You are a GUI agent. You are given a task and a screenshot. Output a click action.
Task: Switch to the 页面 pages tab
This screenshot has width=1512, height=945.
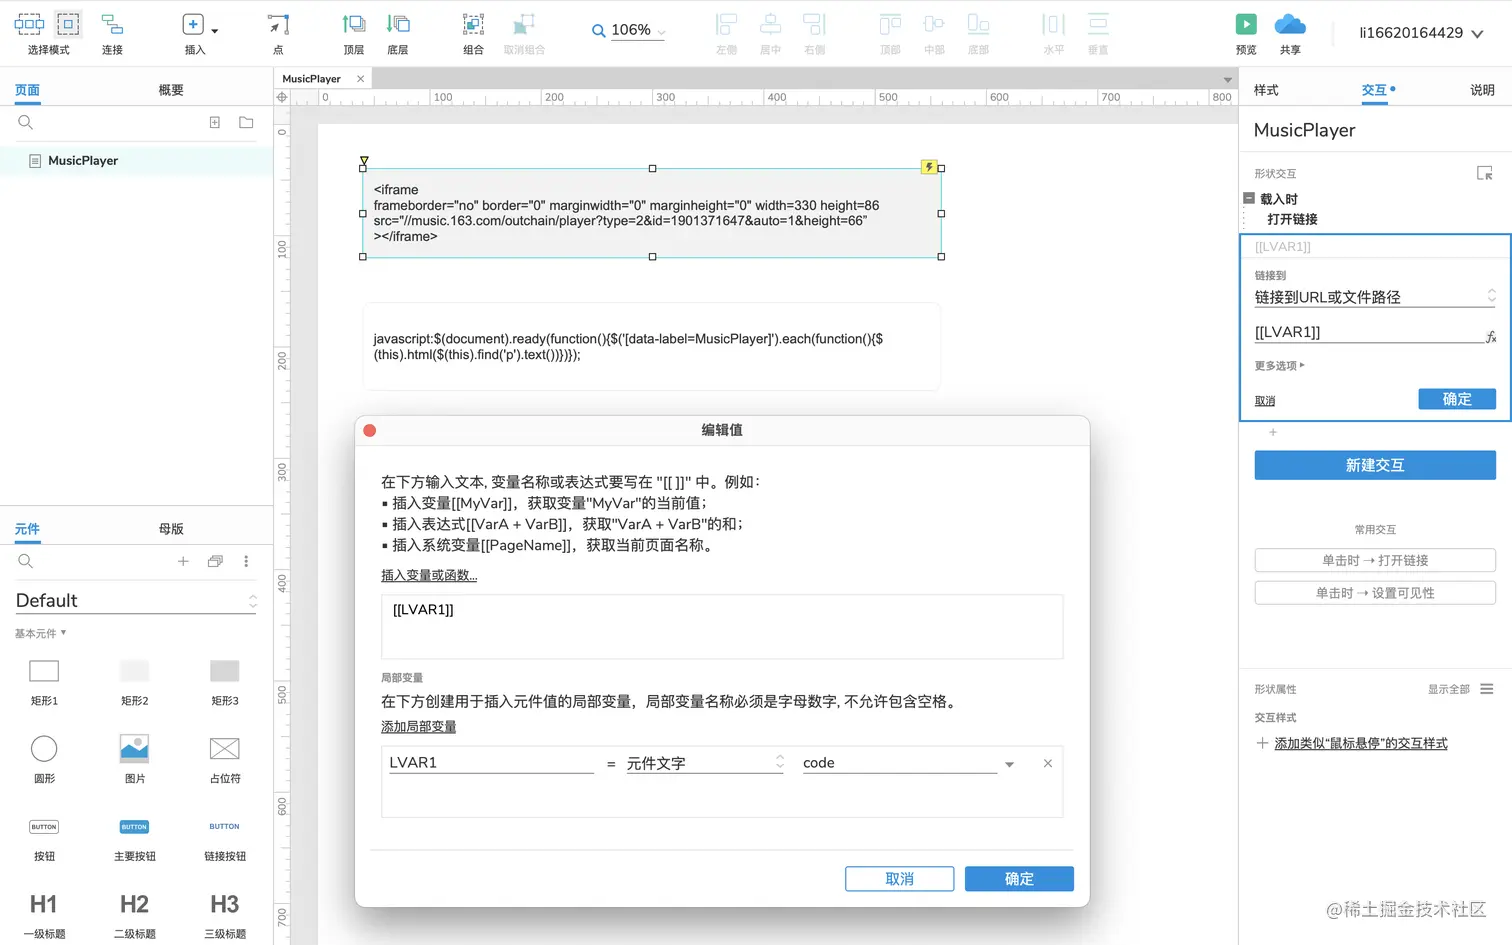click(27, 90)
